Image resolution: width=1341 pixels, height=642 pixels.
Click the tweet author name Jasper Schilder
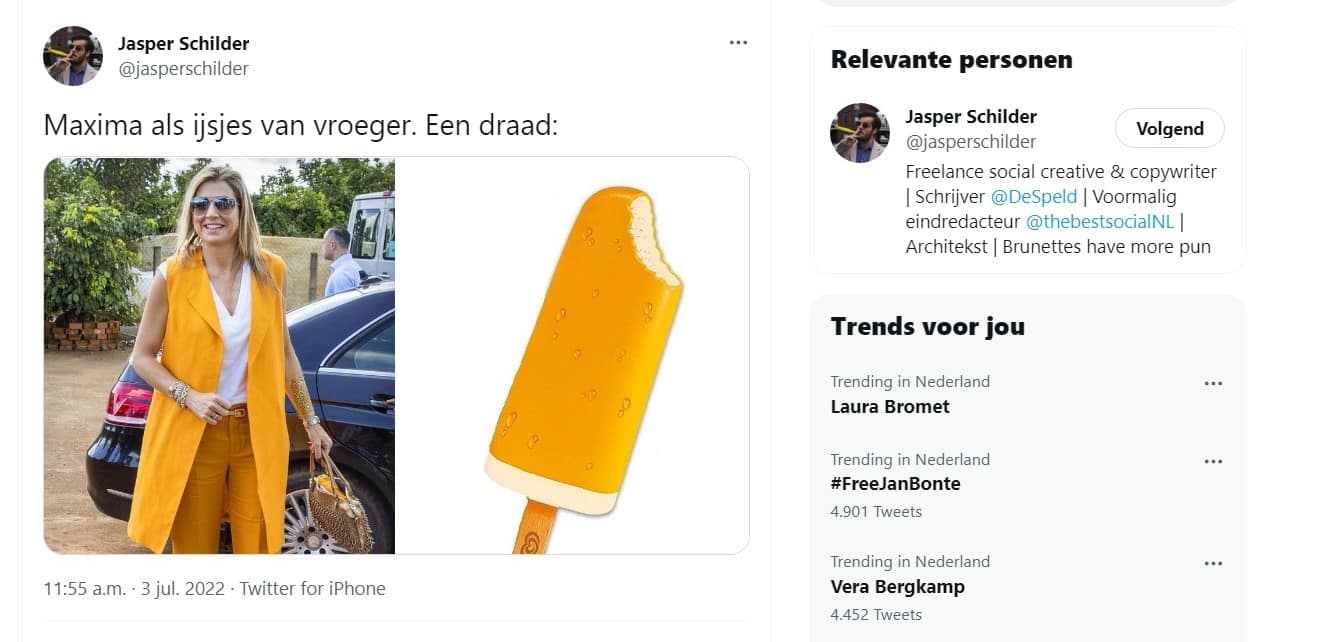183,43
